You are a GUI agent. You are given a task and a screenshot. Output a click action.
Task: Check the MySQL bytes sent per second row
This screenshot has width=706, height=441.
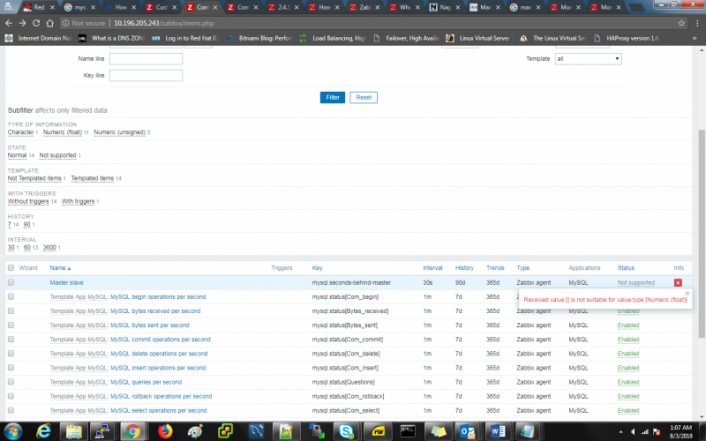pos(11,325)
